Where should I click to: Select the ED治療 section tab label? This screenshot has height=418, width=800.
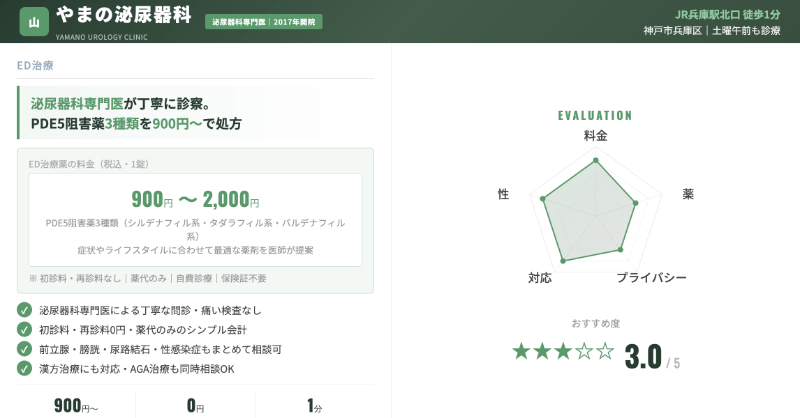pyautogui.click(x=35, y=66)
